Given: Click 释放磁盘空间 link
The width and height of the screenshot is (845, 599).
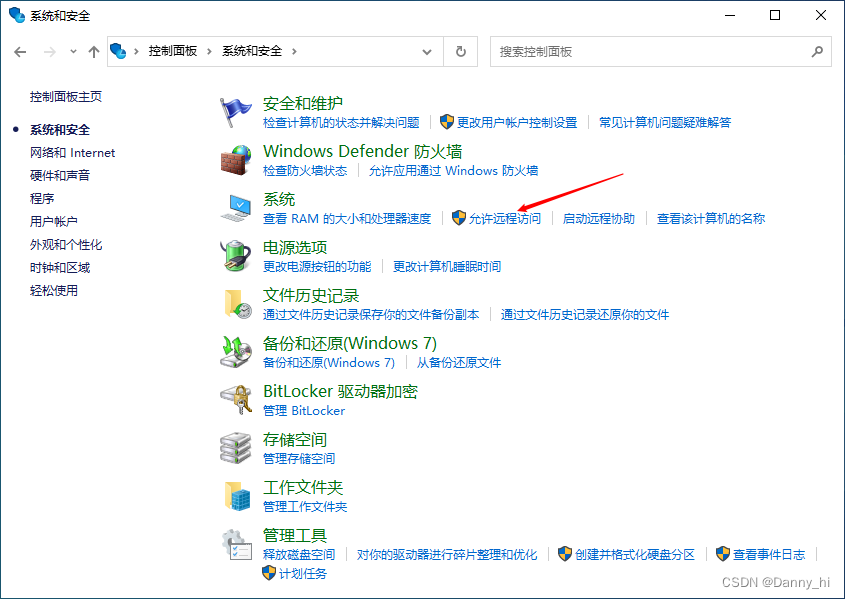Looking at the screenshot, I should click(x=299, y=555).
